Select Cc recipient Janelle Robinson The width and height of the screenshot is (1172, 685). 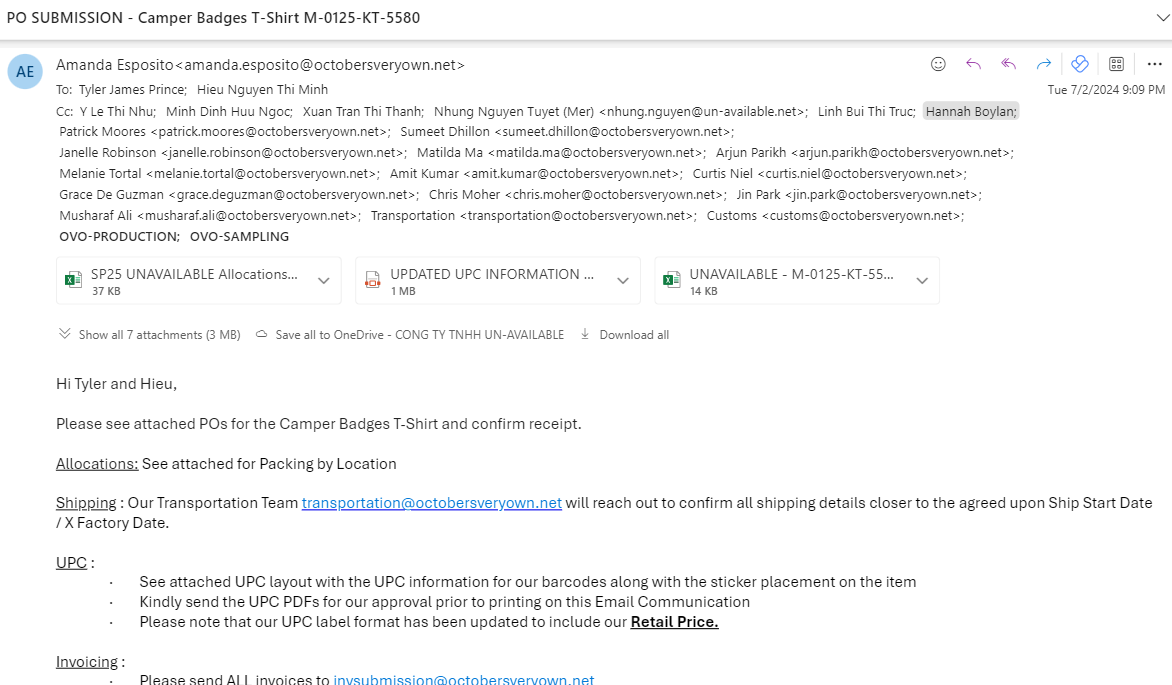point(232,153)
